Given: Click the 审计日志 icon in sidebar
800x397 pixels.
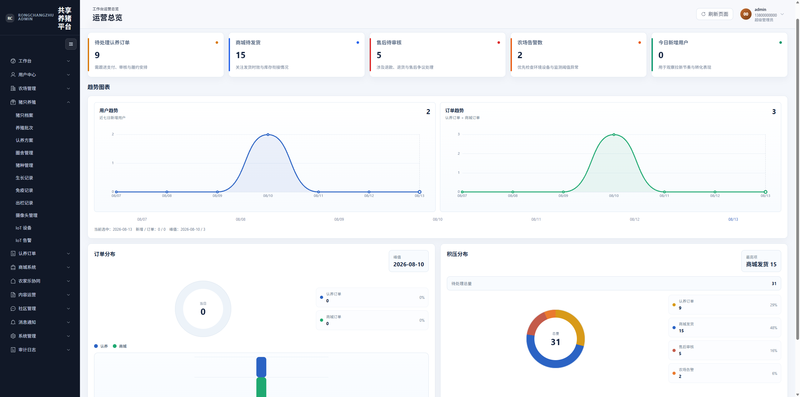Looking at the screenshot, I should (13, 350).
